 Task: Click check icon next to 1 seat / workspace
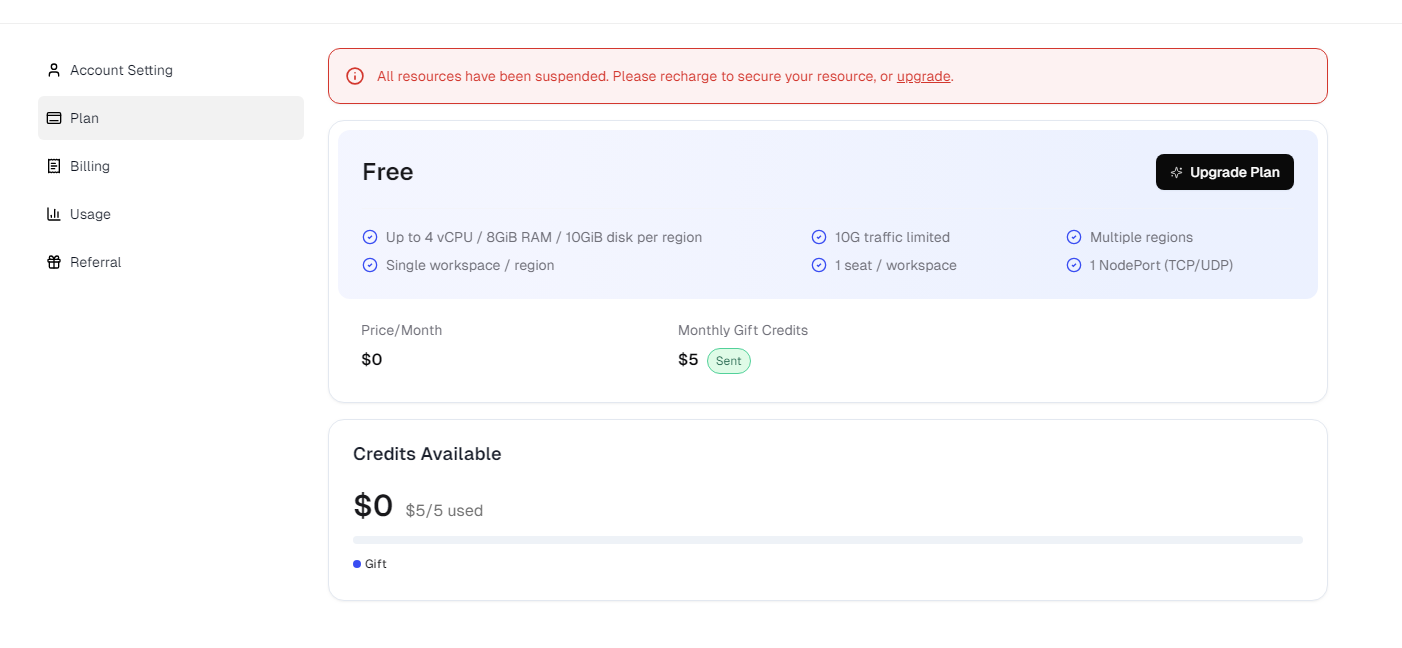pyautogui.click(x=819, y=265)
